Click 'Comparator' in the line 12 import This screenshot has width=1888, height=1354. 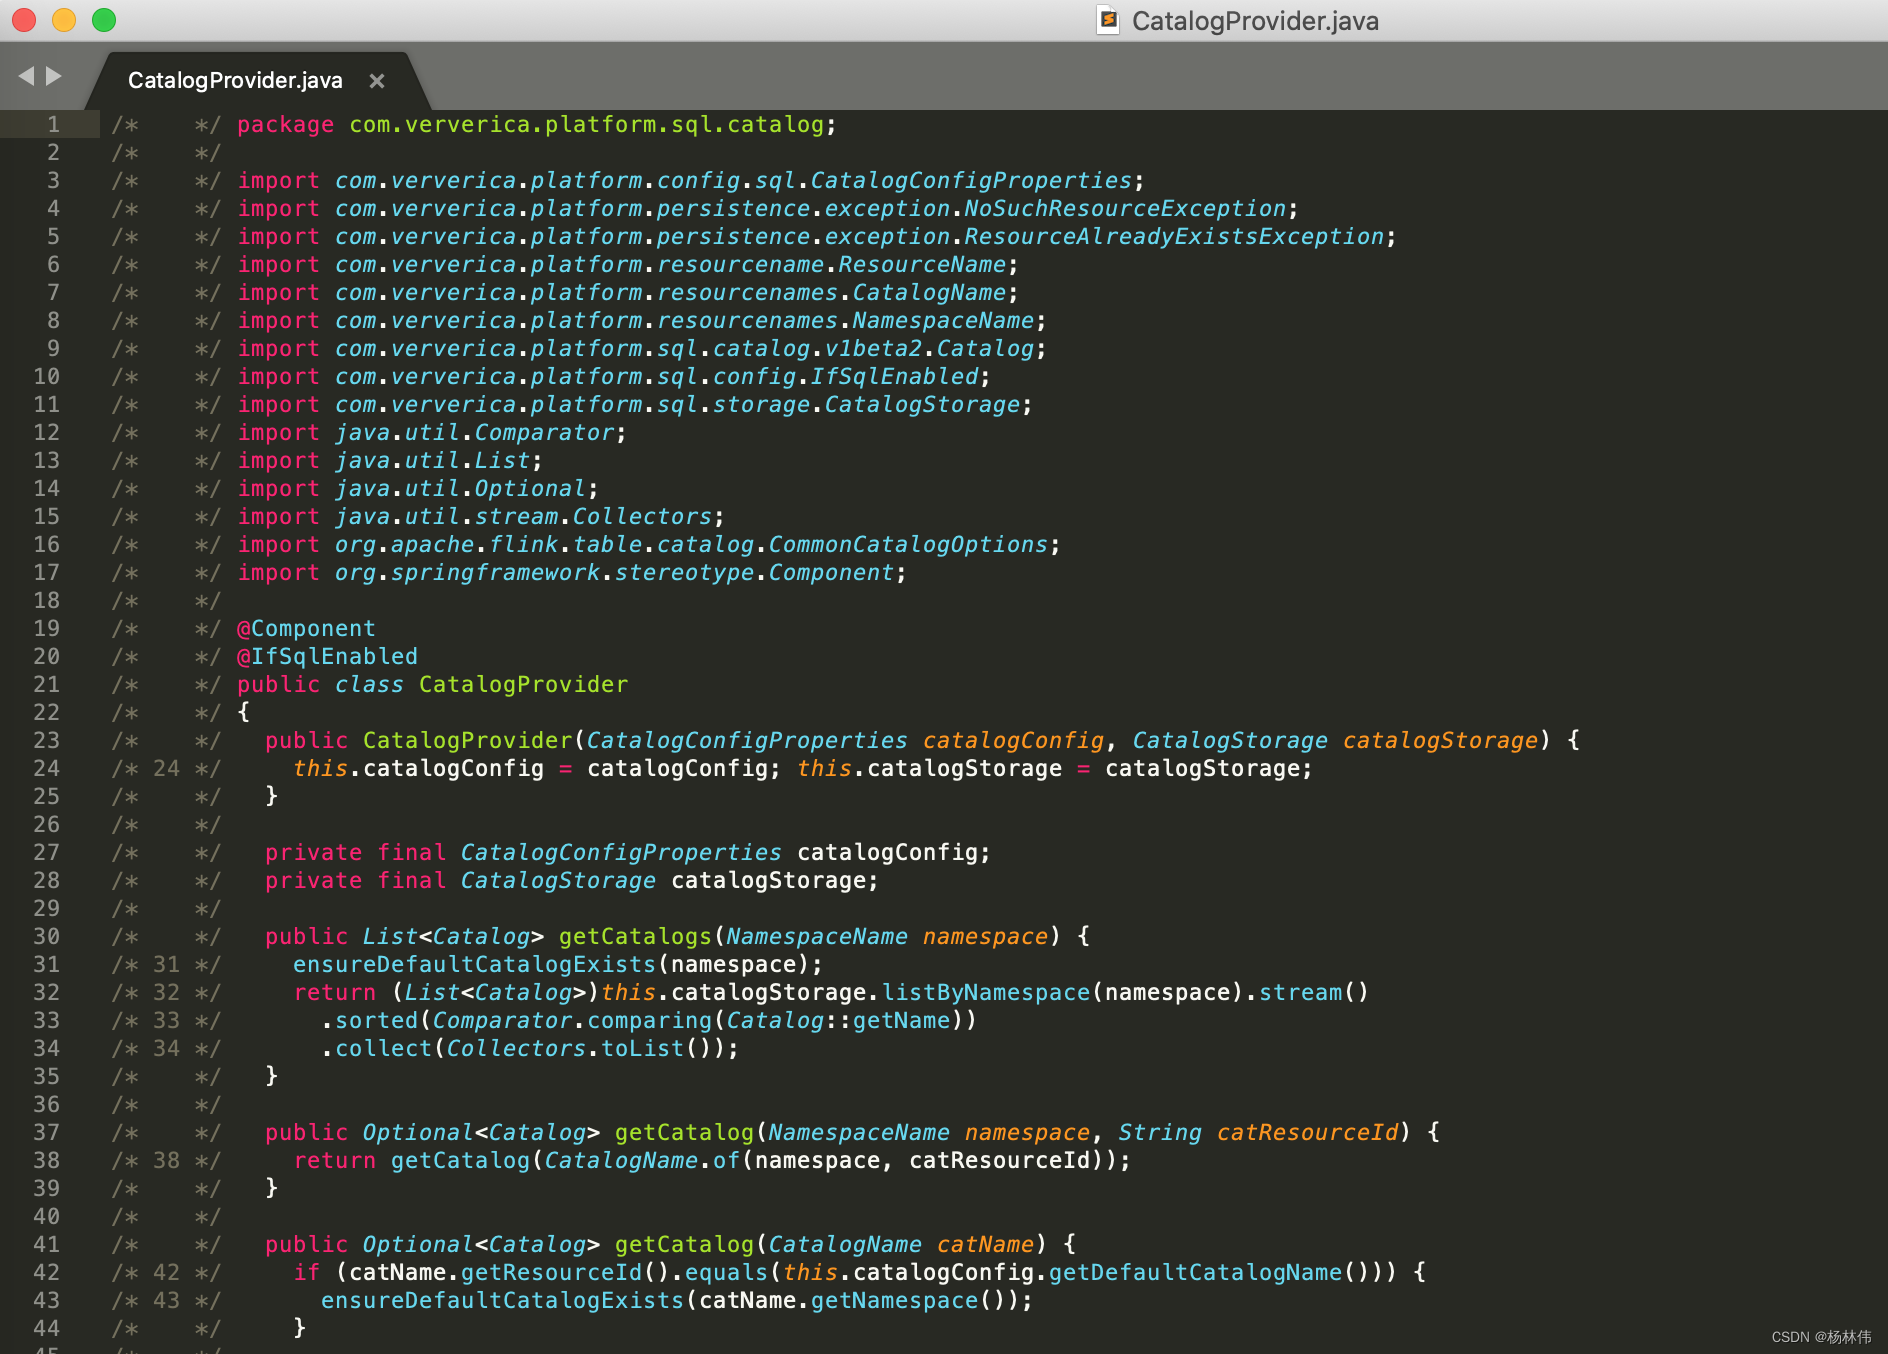pos(544,433)
